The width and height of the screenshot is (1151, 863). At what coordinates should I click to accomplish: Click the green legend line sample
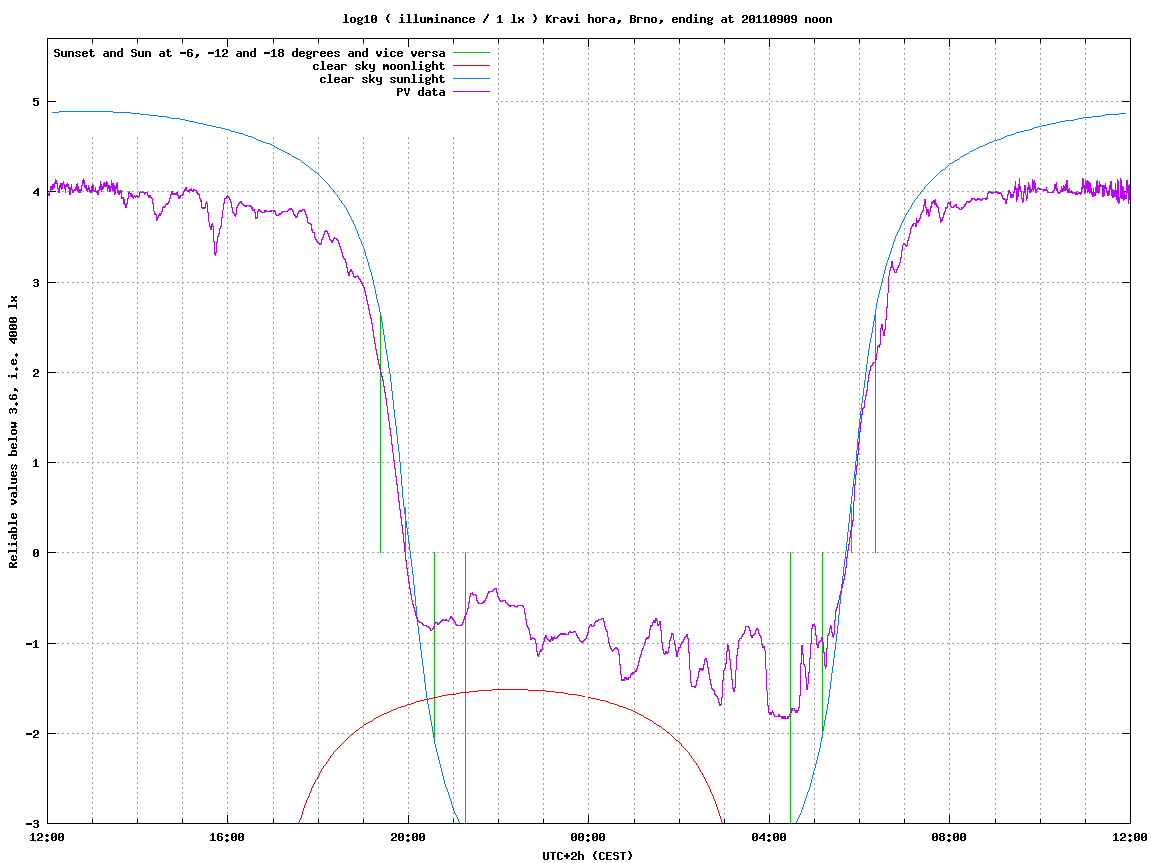(471, 53)
